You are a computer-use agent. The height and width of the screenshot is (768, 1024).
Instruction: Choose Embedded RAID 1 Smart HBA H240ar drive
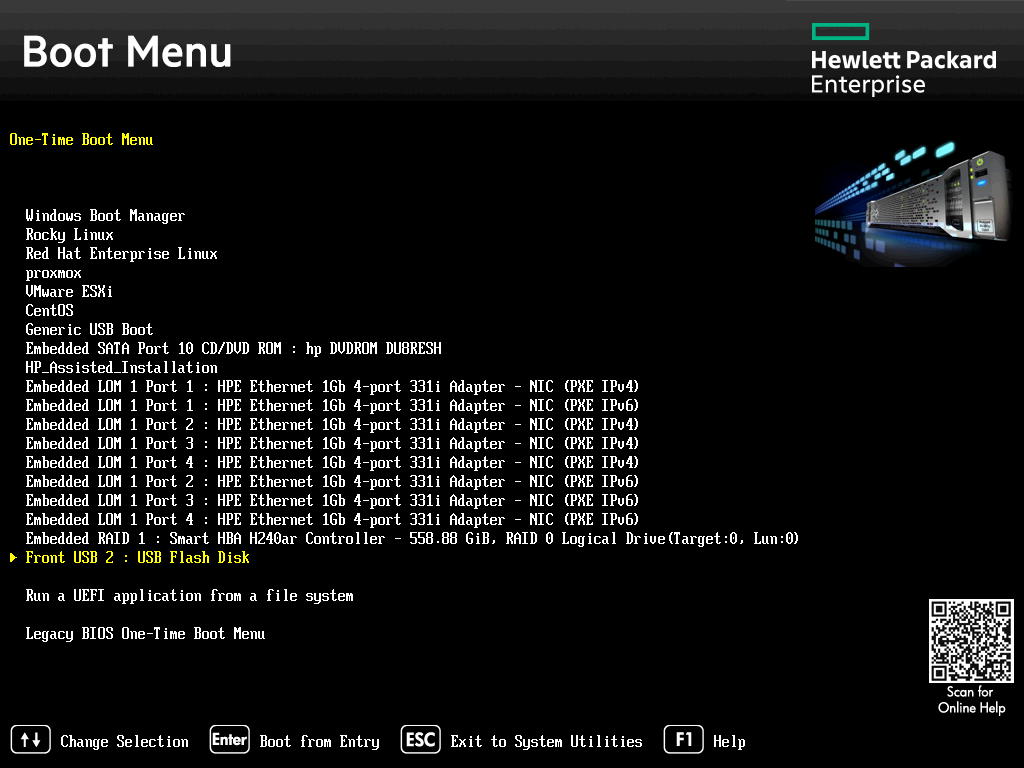pos(412,539)
